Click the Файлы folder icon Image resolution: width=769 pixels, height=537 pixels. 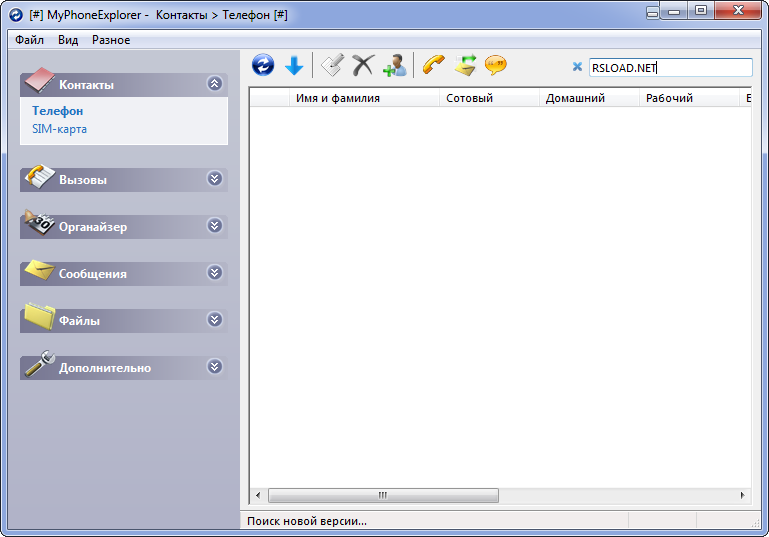coord(40,316)
